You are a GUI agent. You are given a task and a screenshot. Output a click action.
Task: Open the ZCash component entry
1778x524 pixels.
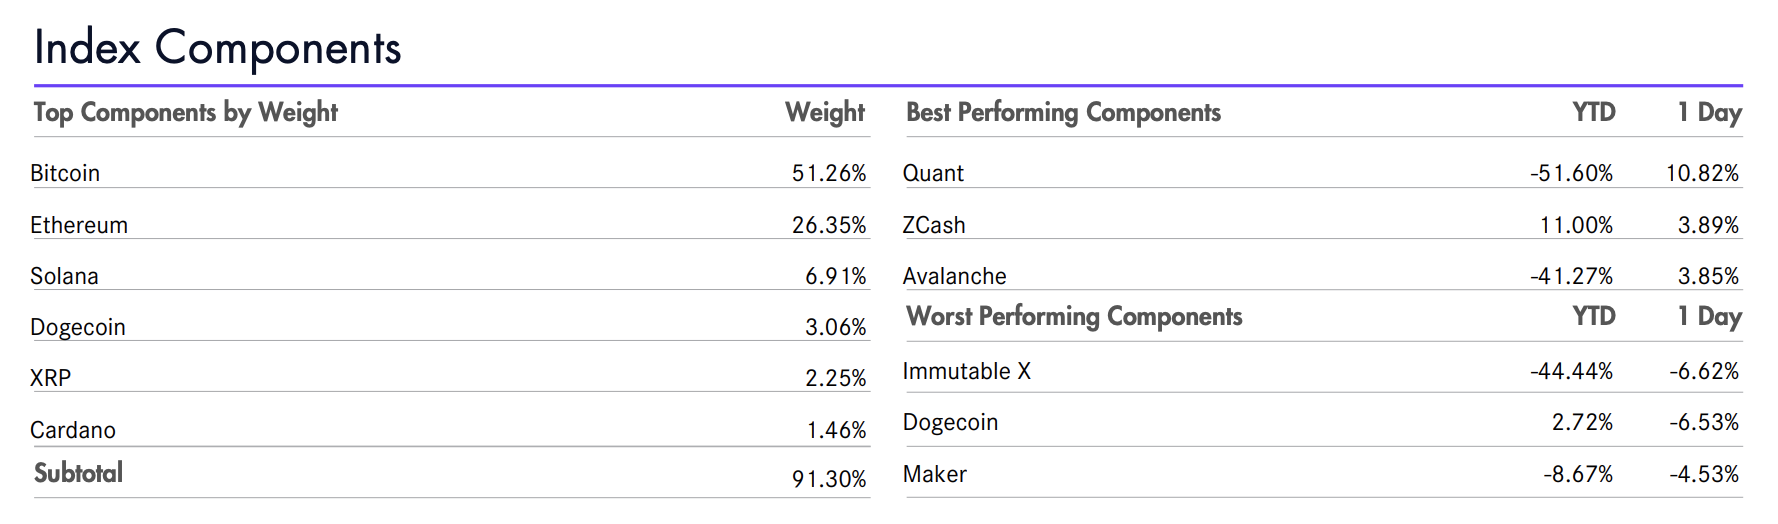934,225
